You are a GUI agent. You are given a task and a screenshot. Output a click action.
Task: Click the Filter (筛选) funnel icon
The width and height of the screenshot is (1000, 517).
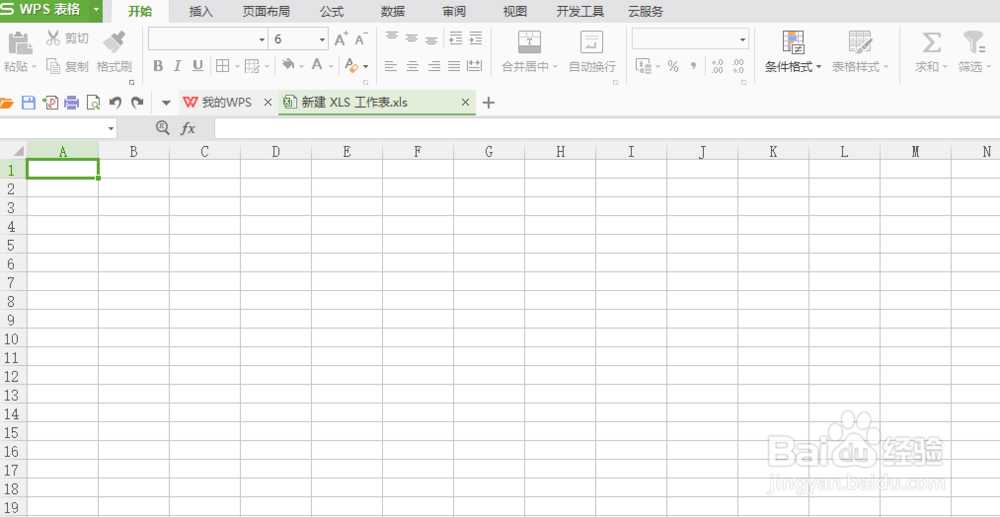(974, 43)
